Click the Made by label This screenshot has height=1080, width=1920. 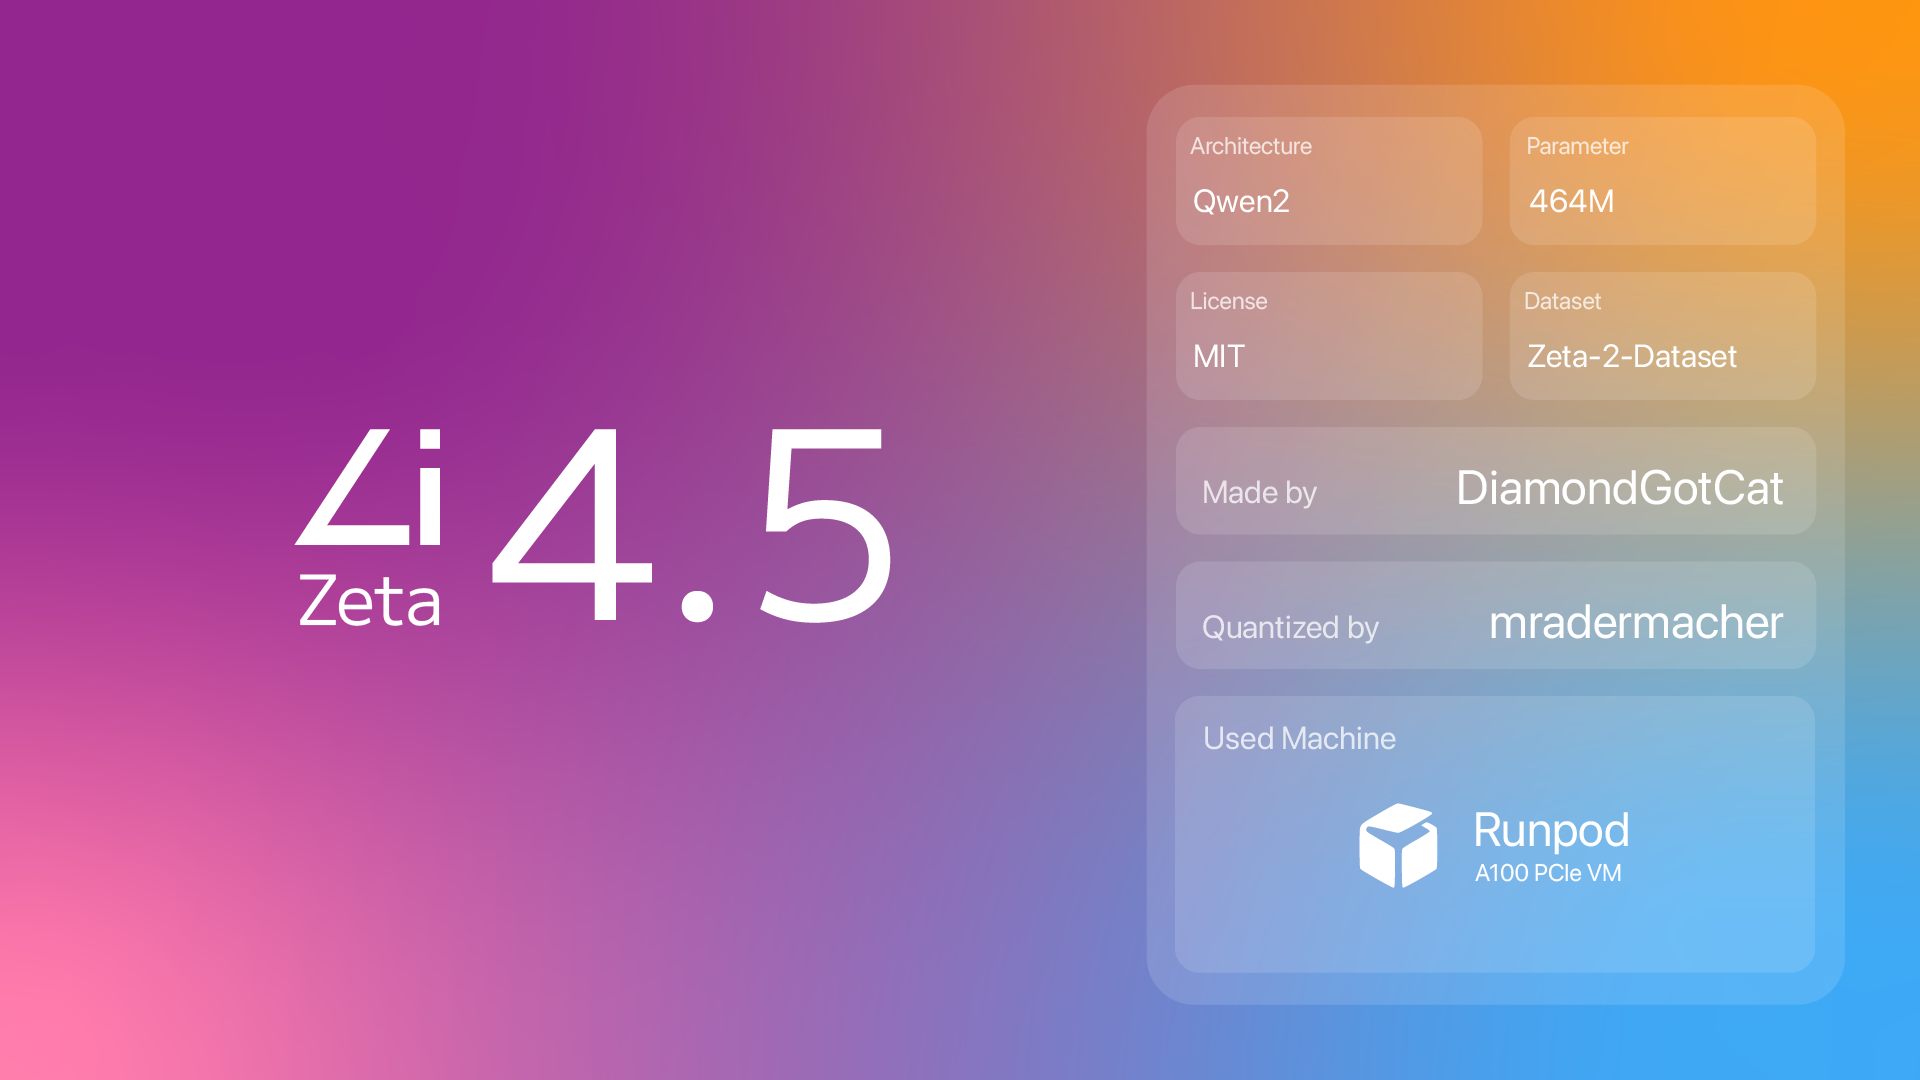pos(1259,493)
